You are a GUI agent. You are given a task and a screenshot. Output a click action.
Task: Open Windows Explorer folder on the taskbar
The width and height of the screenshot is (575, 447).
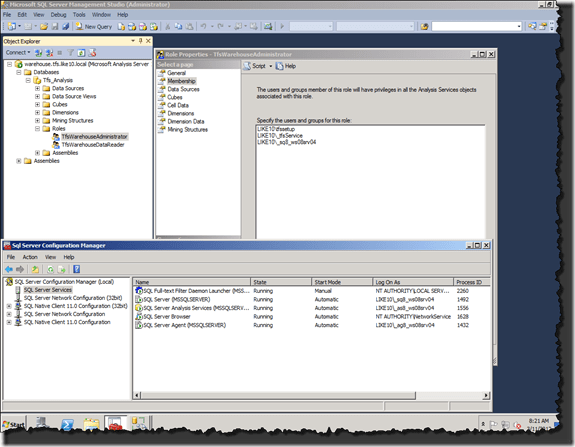coord(91,424)
